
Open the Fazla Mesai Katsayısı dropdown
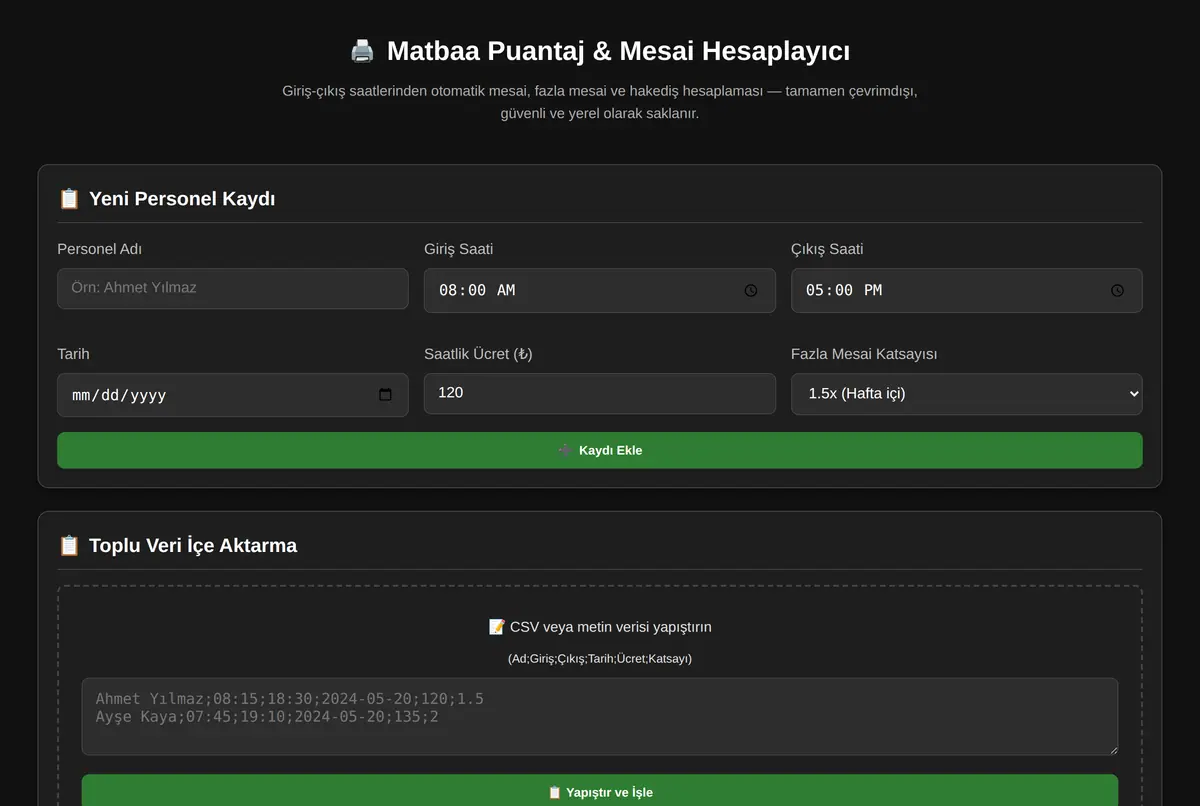pyautogui.click(x=966, y=394)
